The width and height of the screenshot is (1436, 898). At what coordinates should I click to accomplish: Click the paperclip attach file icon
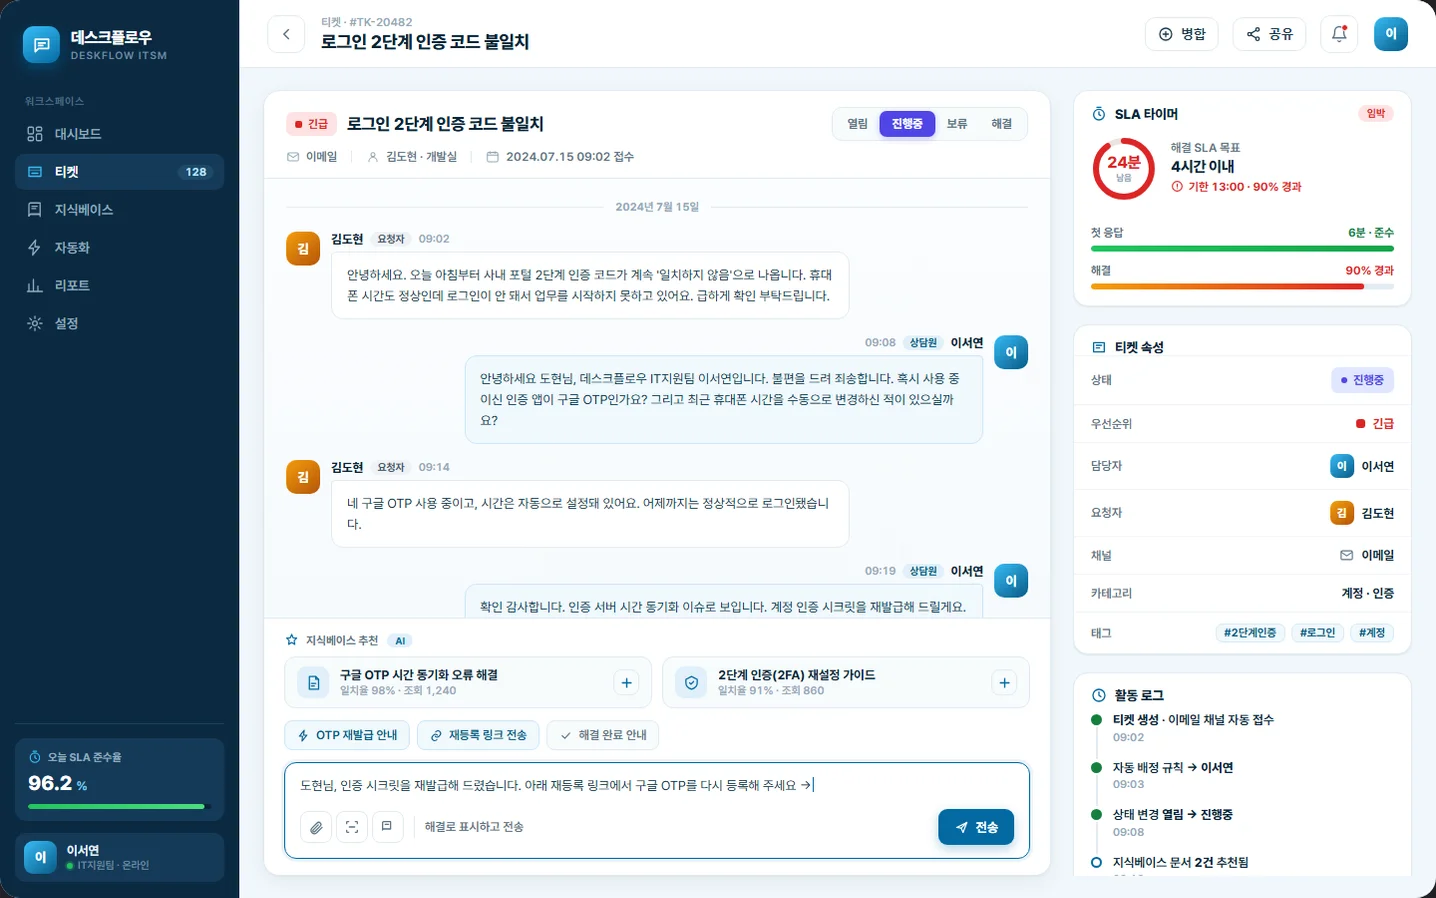316,827
